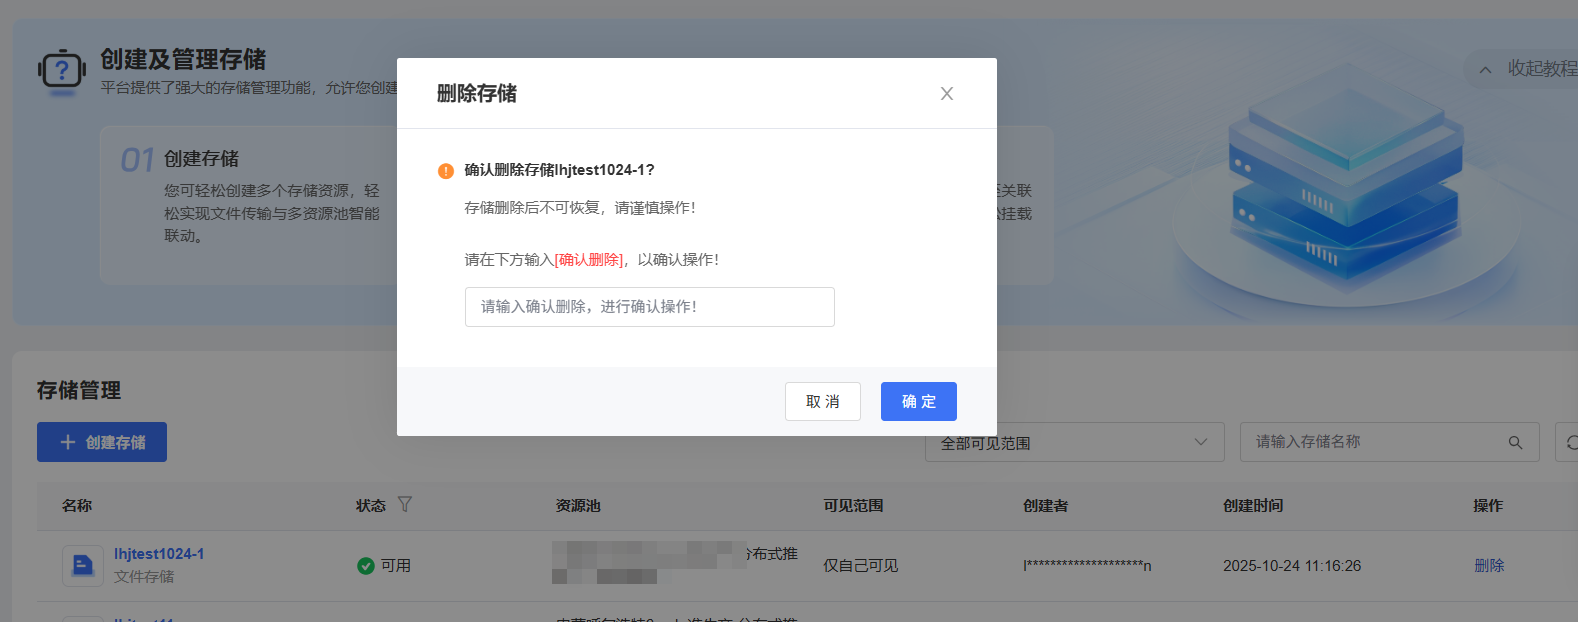The width and height of the screenshot is (1578, 622).
Task: Click the 创建存储 button
Action: click(x=102, y=442)
